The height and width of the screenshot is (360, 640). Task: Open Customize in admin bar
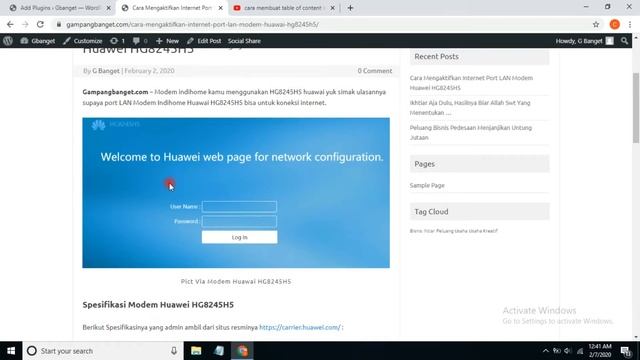tap(82, 41)
